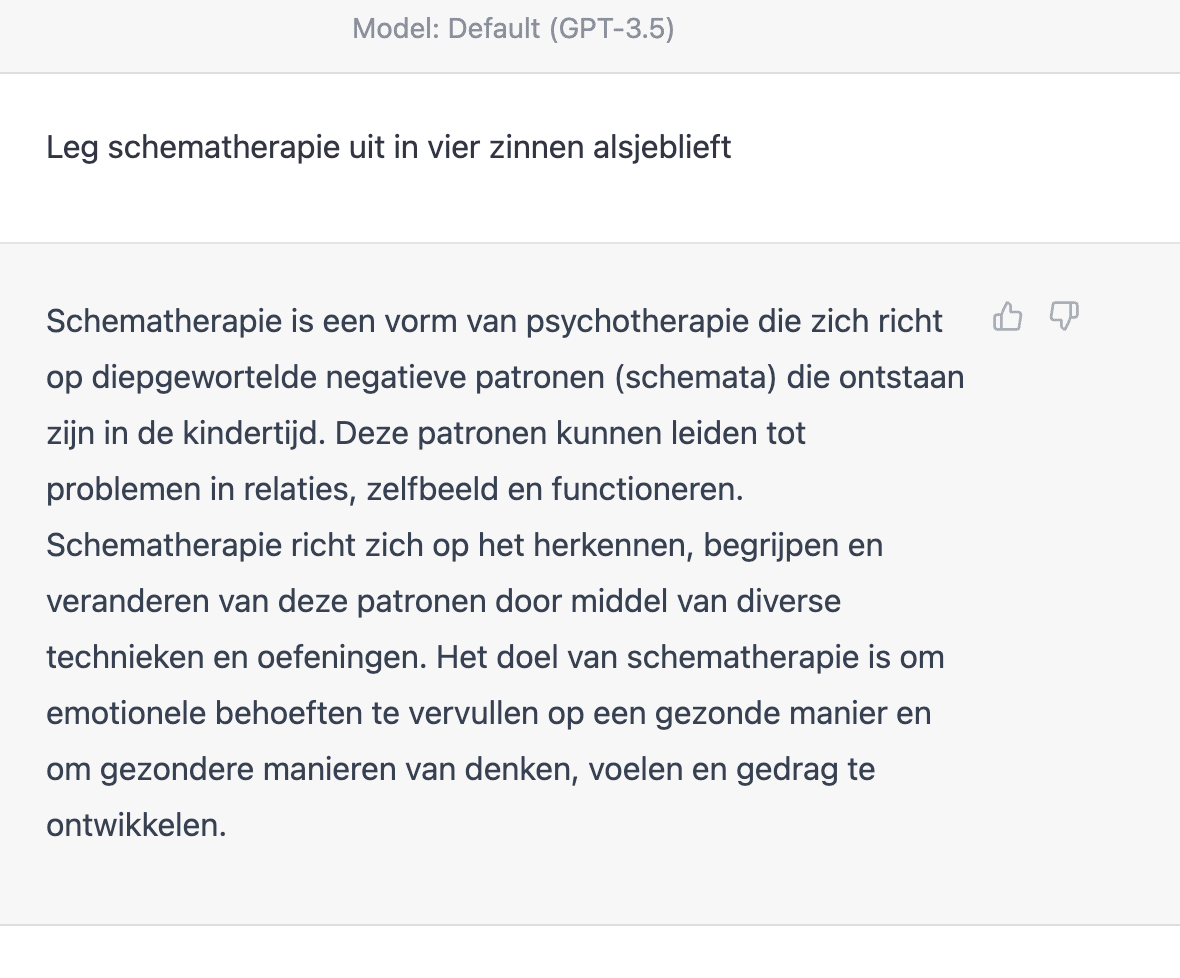Click the words 'emotionele behoeften' in the answer
The width and height of the screenshot is (1180, 978).
pos(204,713)
